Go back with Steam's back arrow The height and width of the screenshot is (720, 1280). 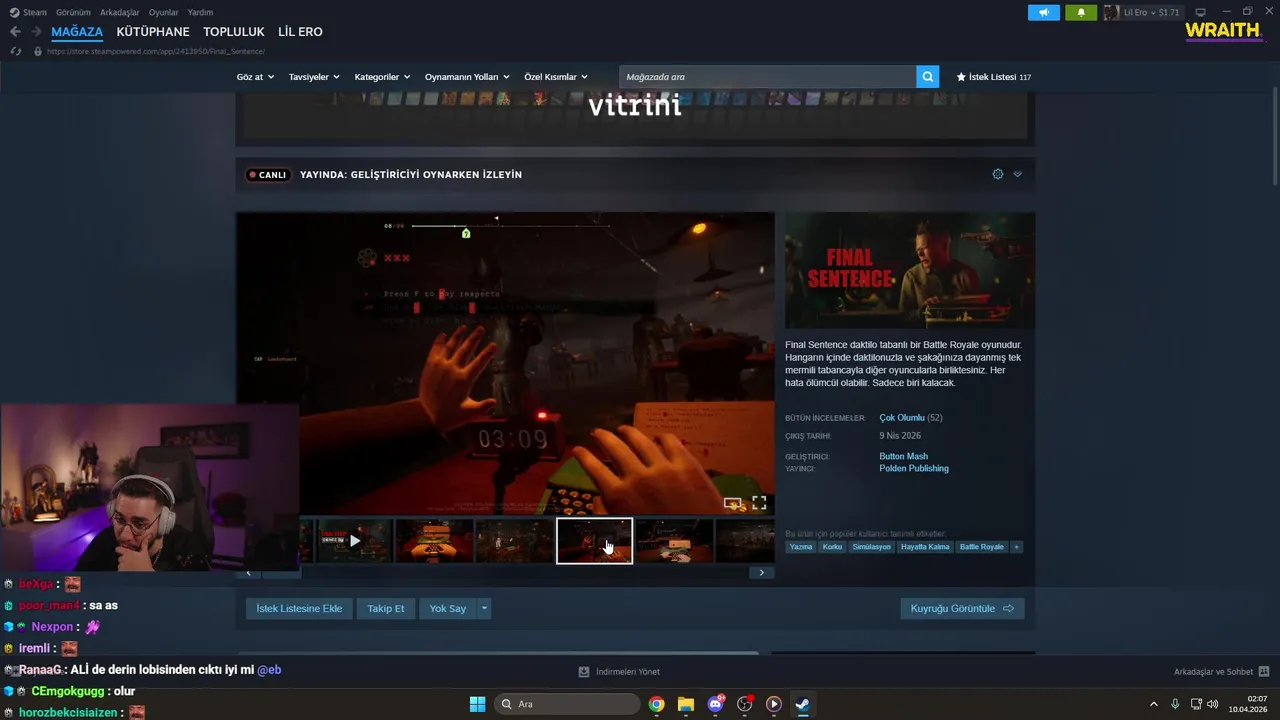coord(15,32)
